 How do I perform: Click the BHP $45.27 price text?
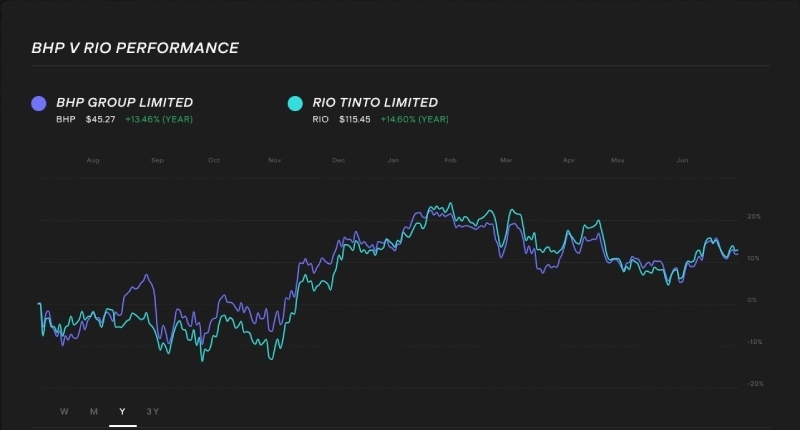[101, 119]
